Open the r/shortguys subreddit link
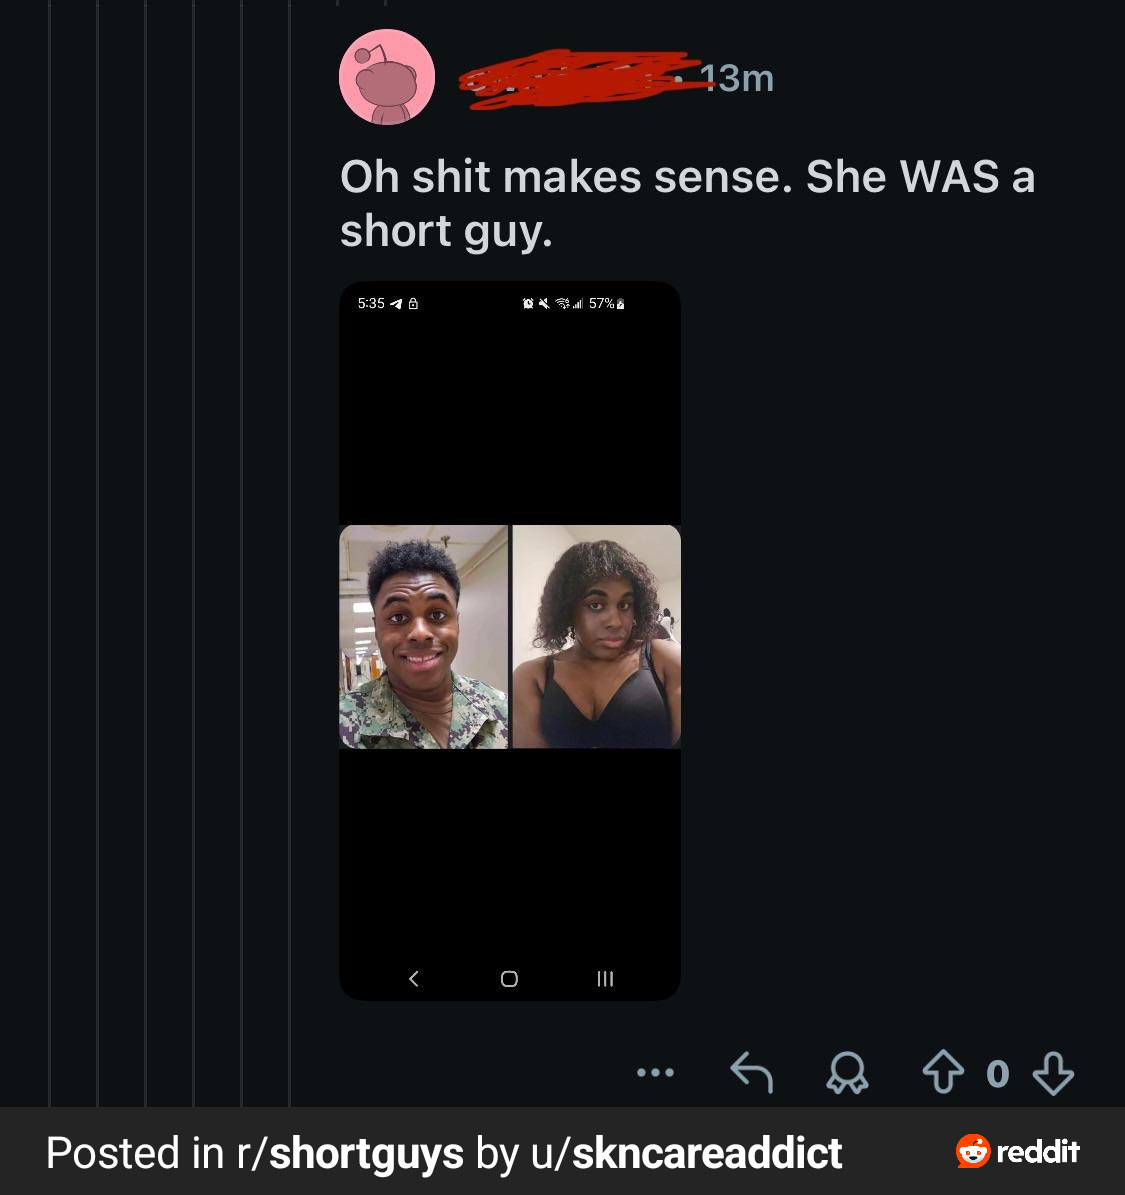The height and width of the screenshot is (1195, 1125). tap(350, 1153)
